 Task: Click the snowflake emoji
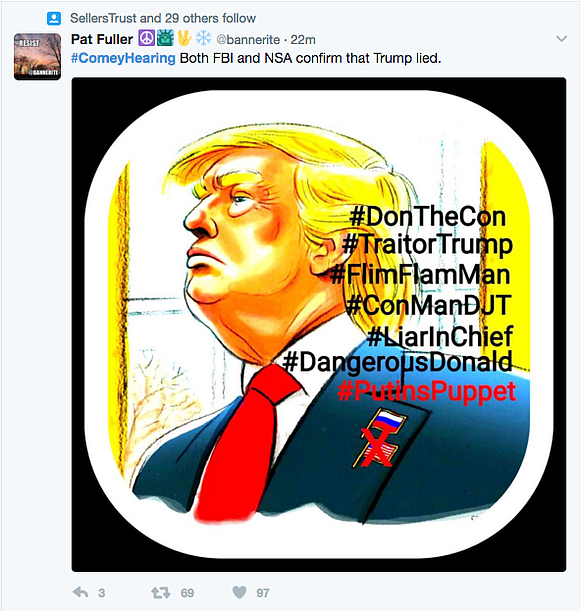(x=203, y=38)
